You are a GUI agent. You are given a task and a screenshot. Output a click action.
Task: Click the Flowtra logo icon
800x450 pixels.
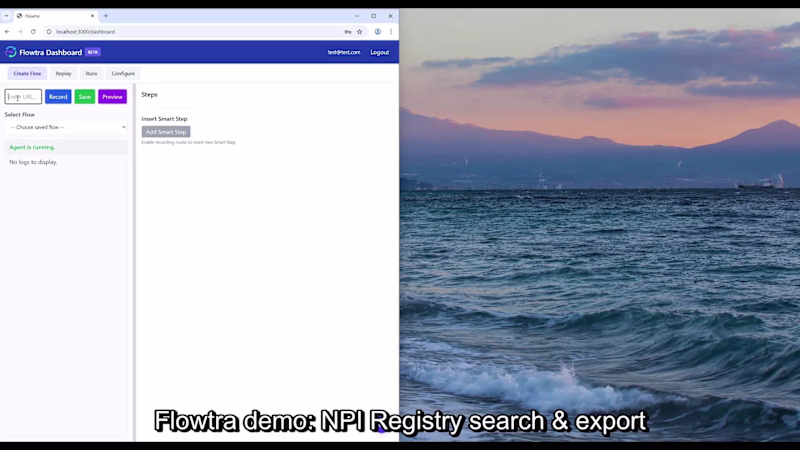(11, 52)
